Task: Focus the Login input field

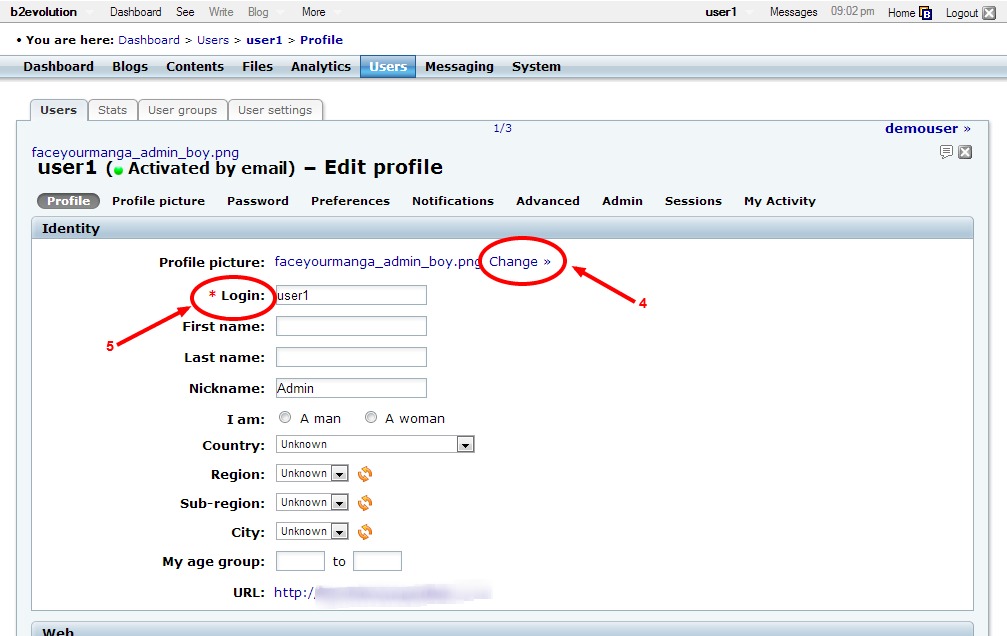Action: pos(351,295)
